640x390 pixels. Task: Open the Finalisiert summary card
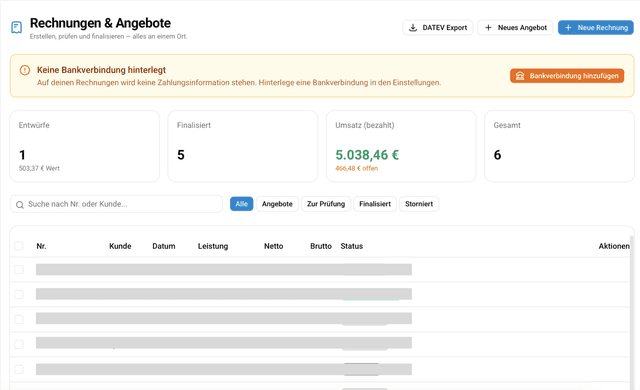(x=243, y=146)
